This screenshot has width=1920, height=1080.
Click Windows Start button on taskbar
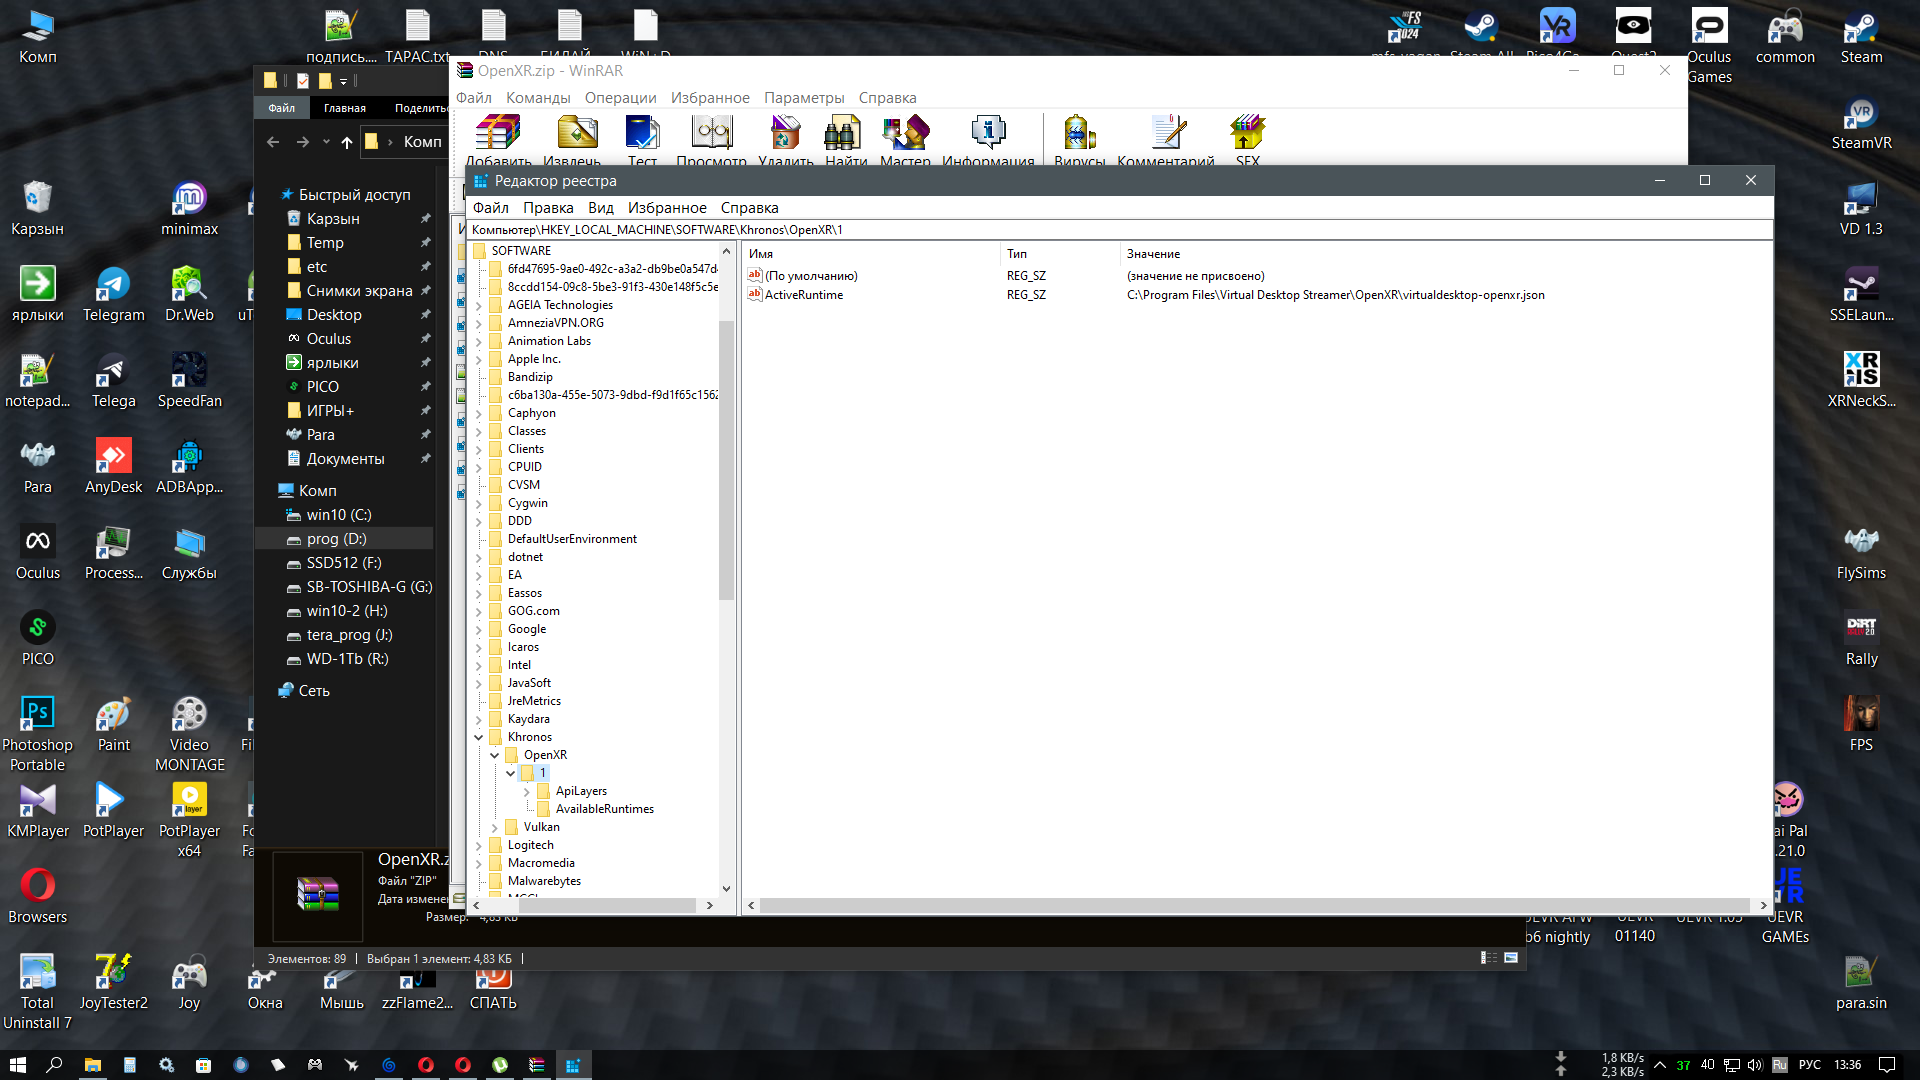[x=17, y=1065]
